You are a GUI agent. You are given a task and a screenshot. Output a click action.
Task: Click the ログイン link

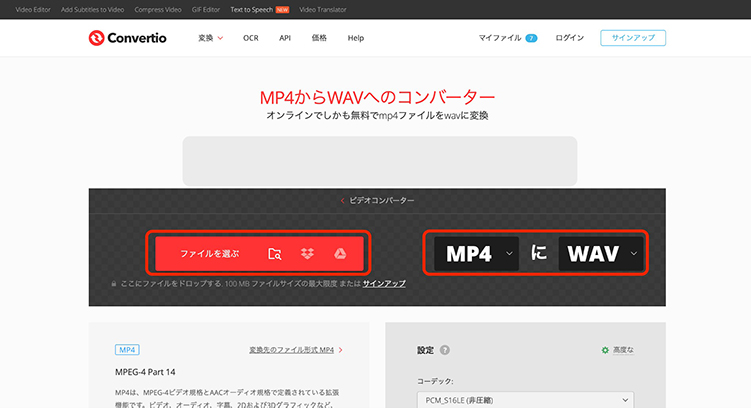click(569, 38)
